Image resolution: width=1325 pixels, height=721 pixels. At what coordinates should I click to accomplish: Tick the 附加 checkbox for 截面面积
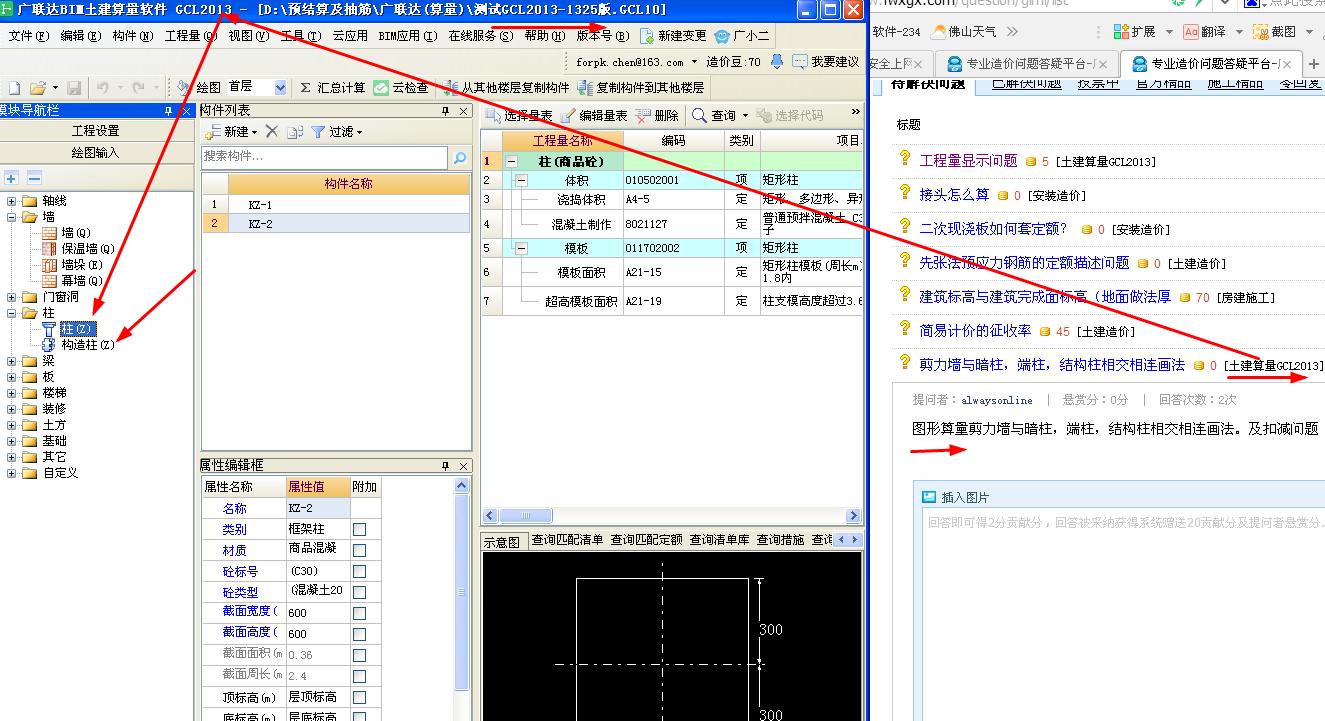click(x=360, y=655)
